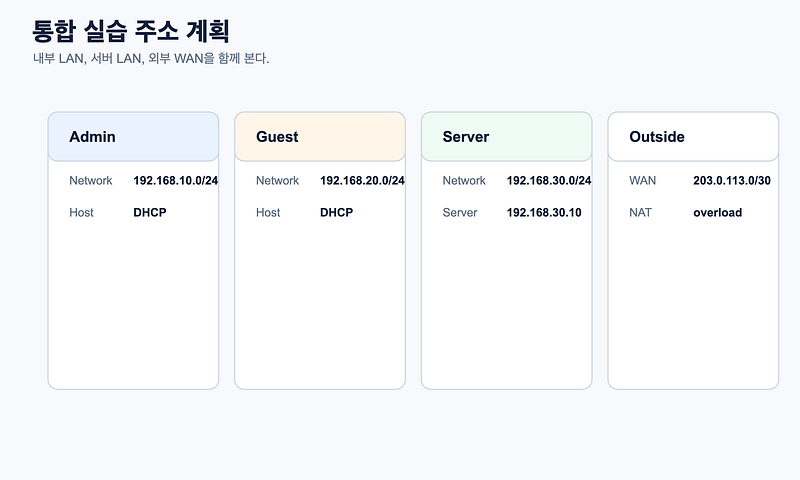Click the Server card header
Image resolution: width=800 pixels, height=480 pixels.
(507, 137)
